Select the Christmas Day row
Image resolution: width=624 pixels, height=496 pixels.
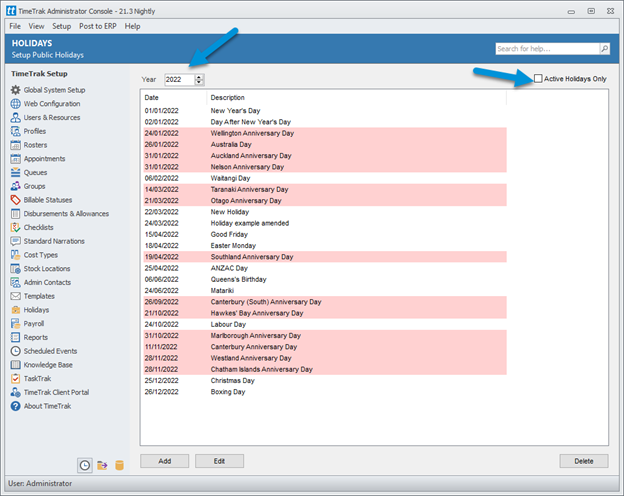(324, 381)
